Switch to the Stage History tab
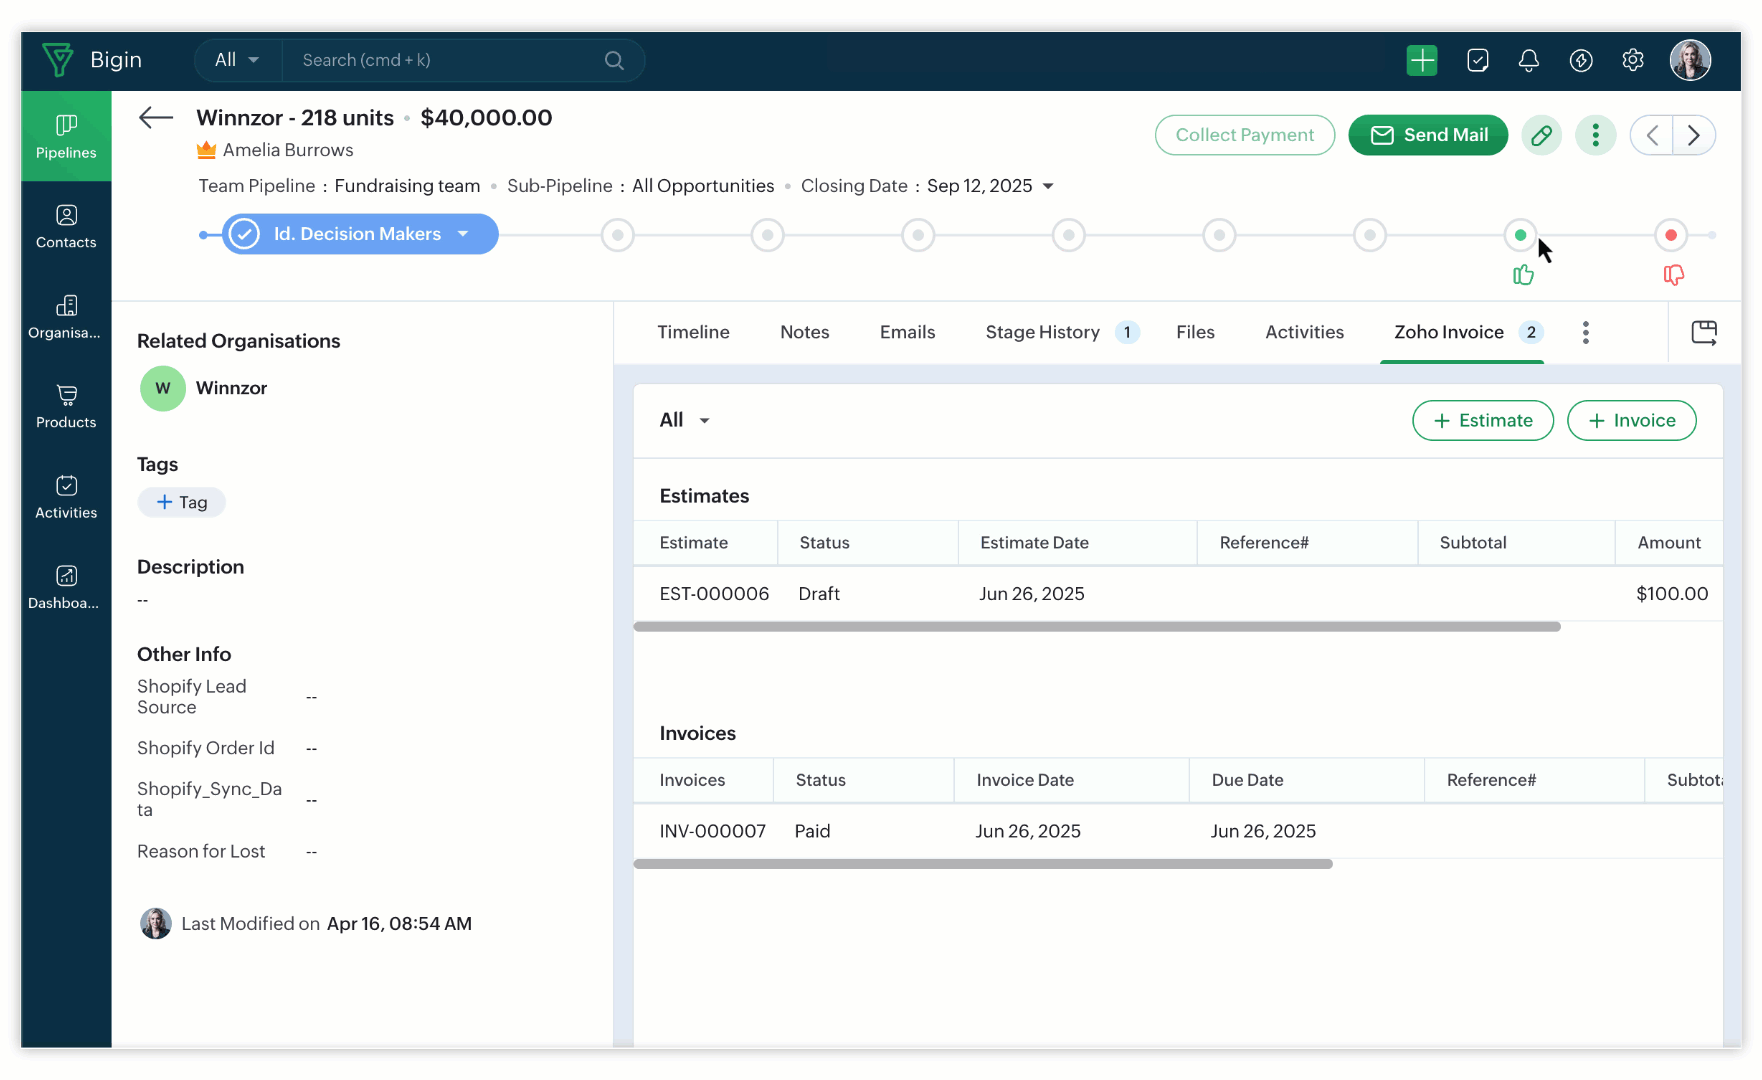 click(1042, 332)
